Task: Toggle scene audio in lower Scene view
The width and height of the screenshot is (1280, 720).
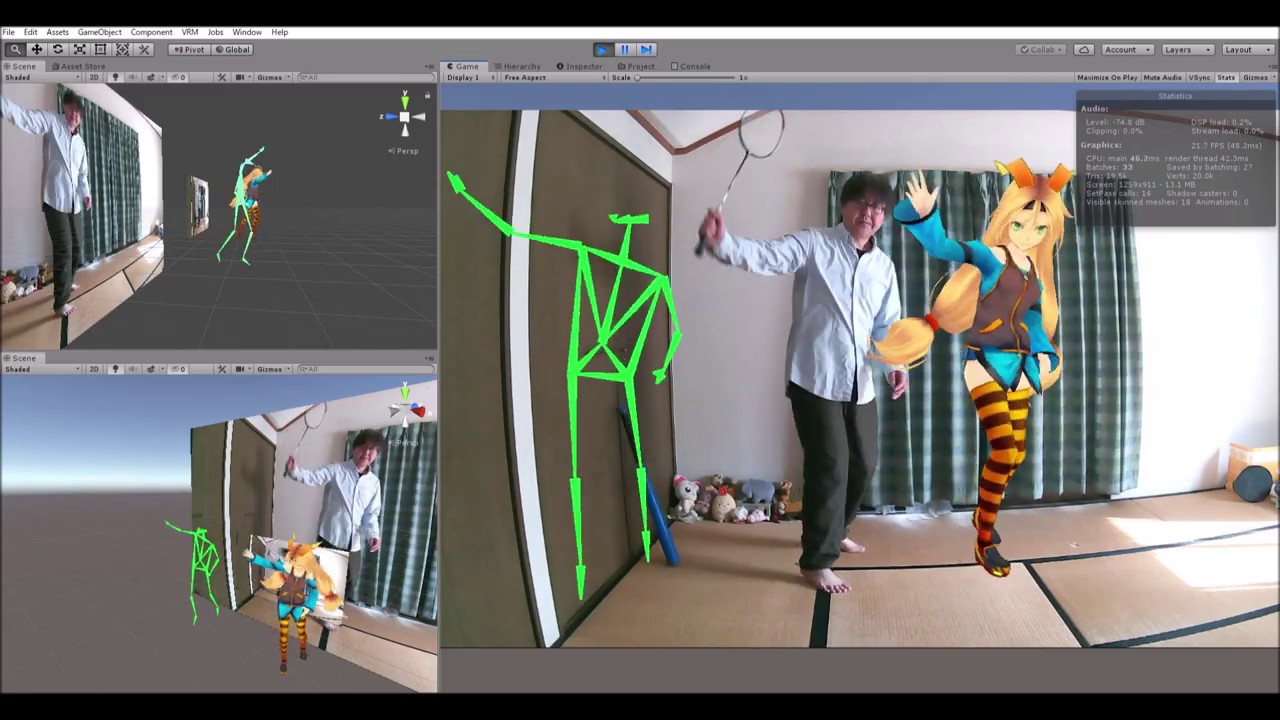Action: click(x=131, y=369)
